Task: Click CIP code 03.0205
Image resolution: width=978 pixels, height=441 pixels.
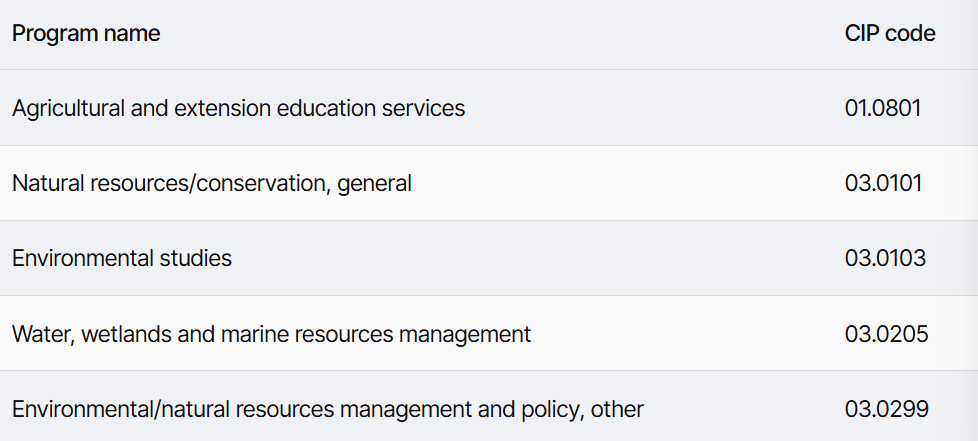Action: [x=886, y=334]
